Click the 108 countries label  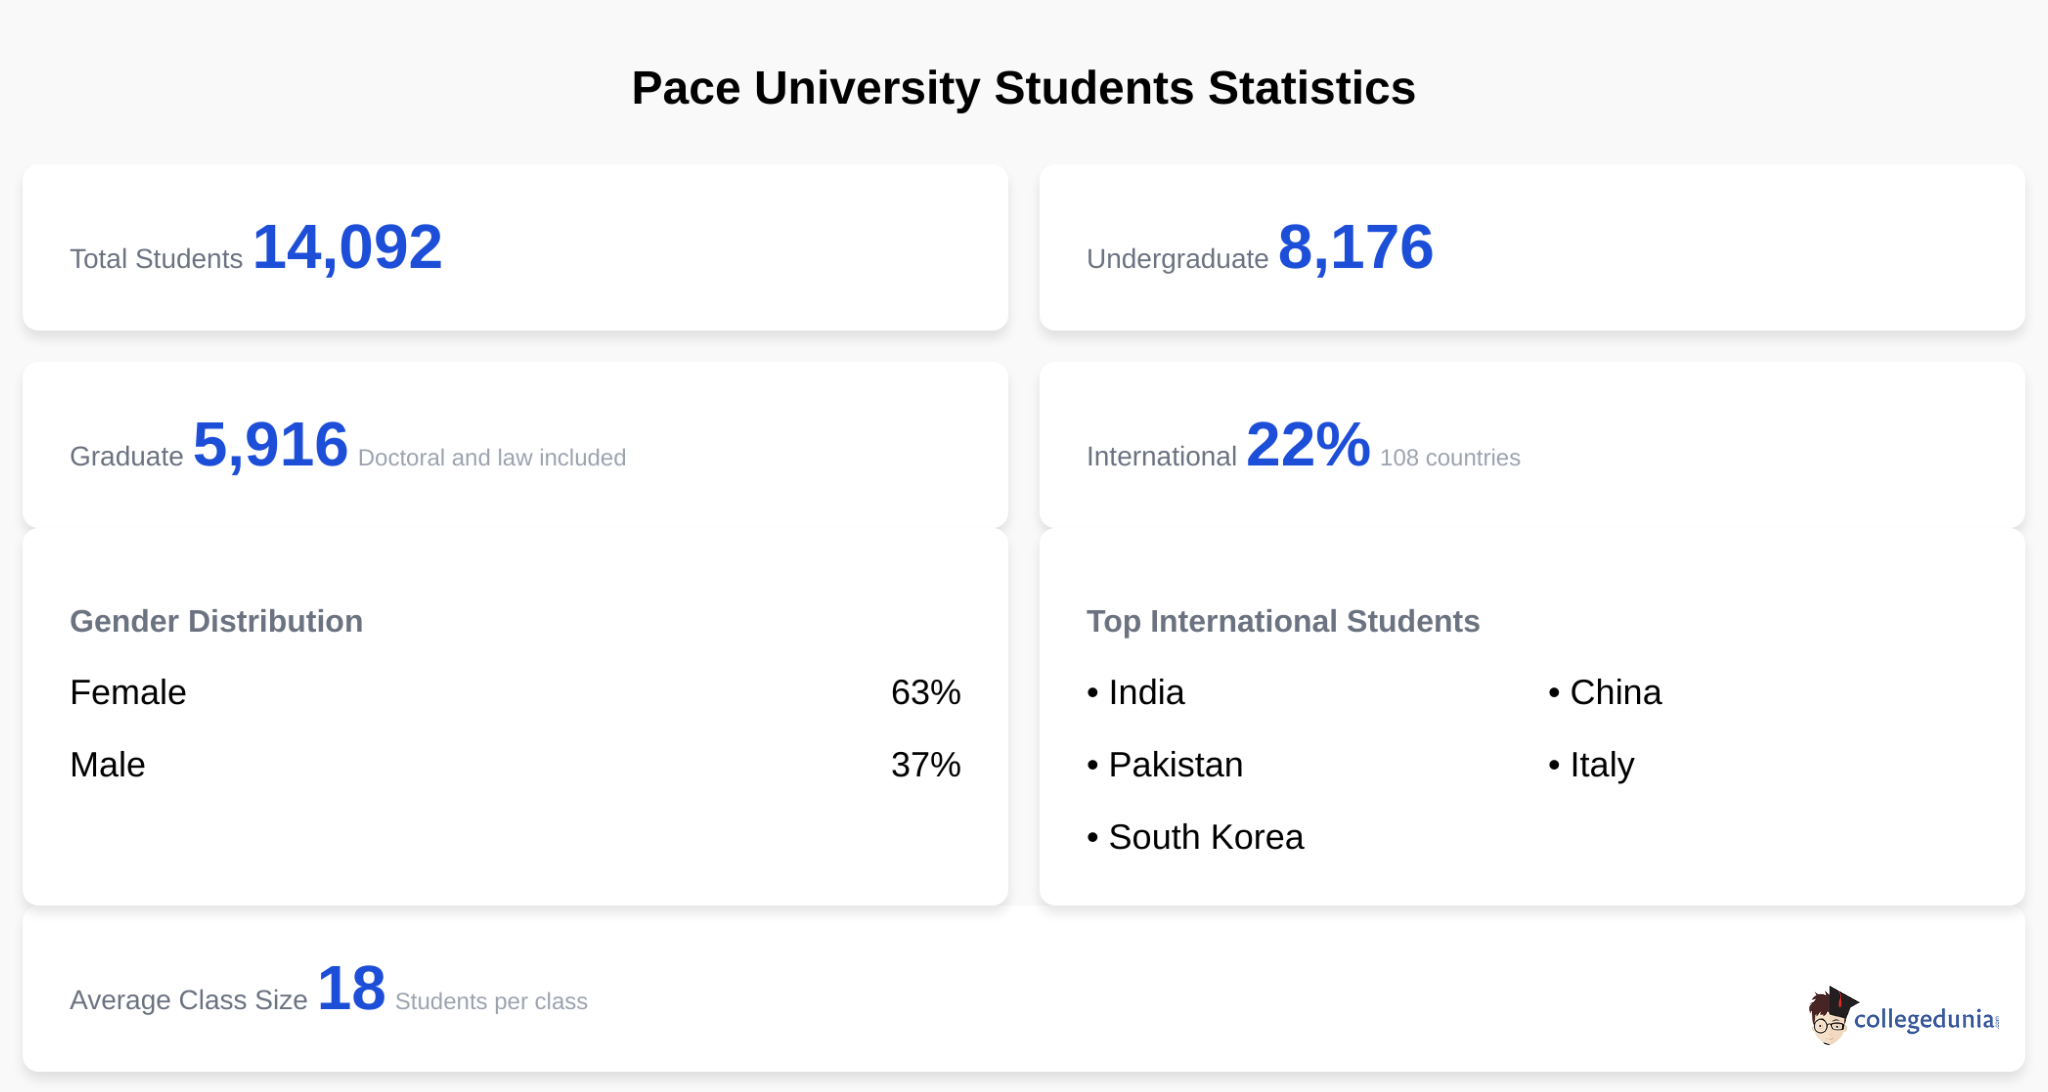tap(1449, 458)
